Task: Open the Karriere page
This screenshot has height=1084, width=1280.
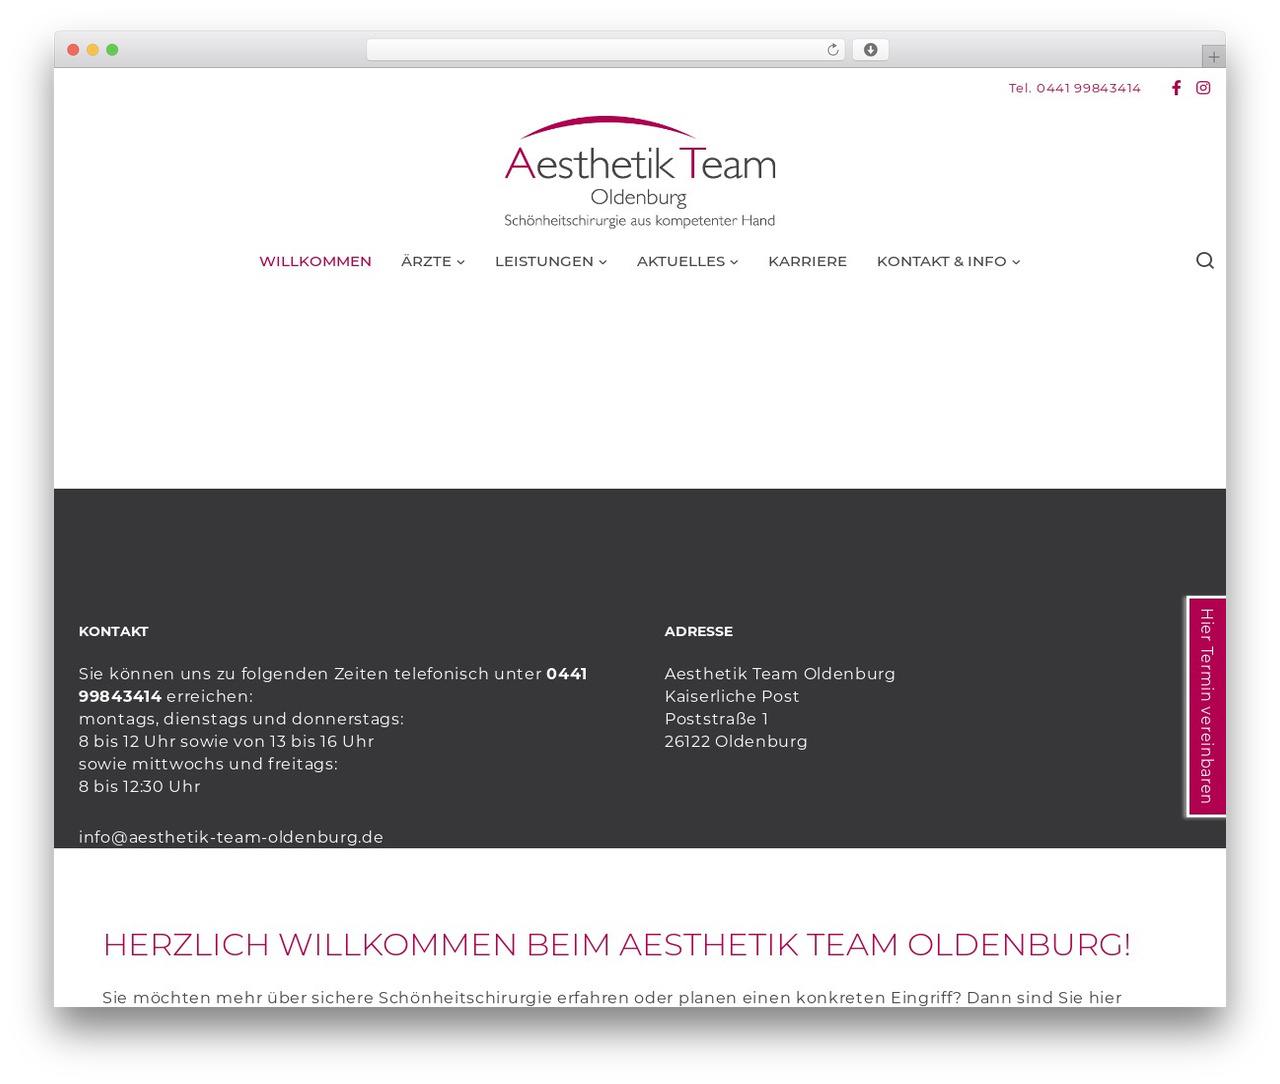Action: (807, 261)
